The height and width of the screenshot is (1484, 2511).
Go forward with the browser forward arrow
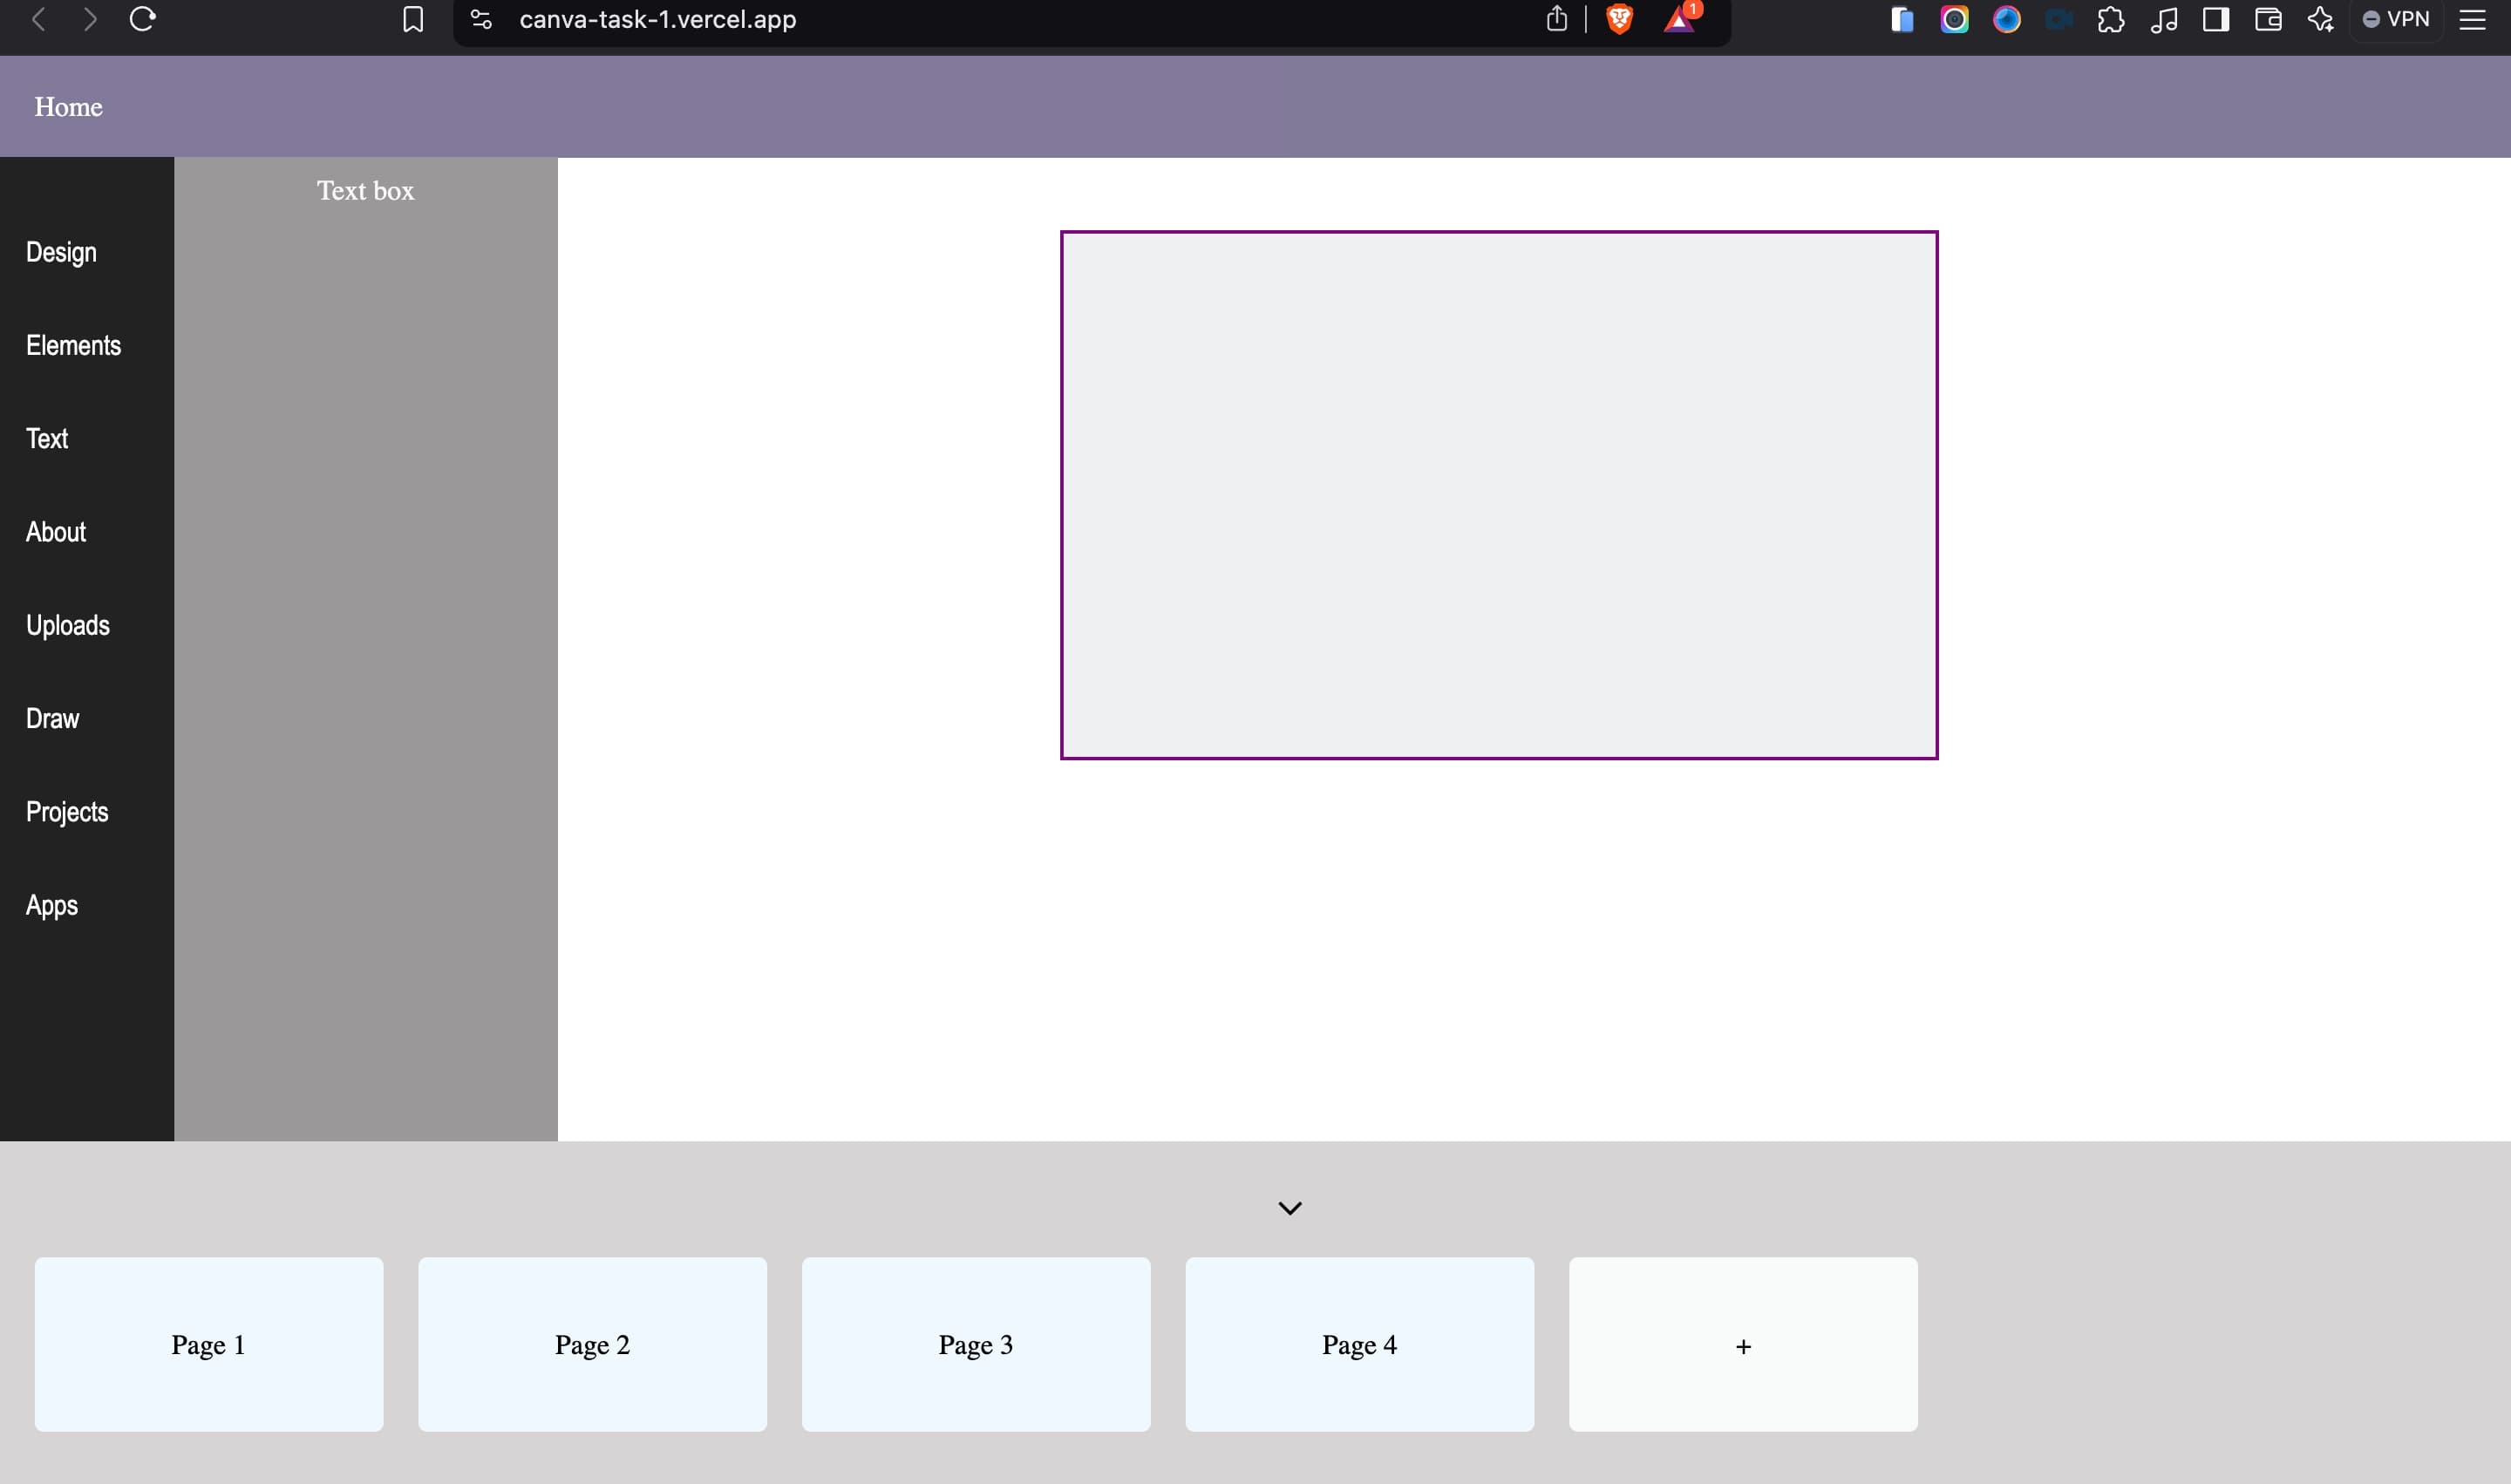click(x=90, y=19)
